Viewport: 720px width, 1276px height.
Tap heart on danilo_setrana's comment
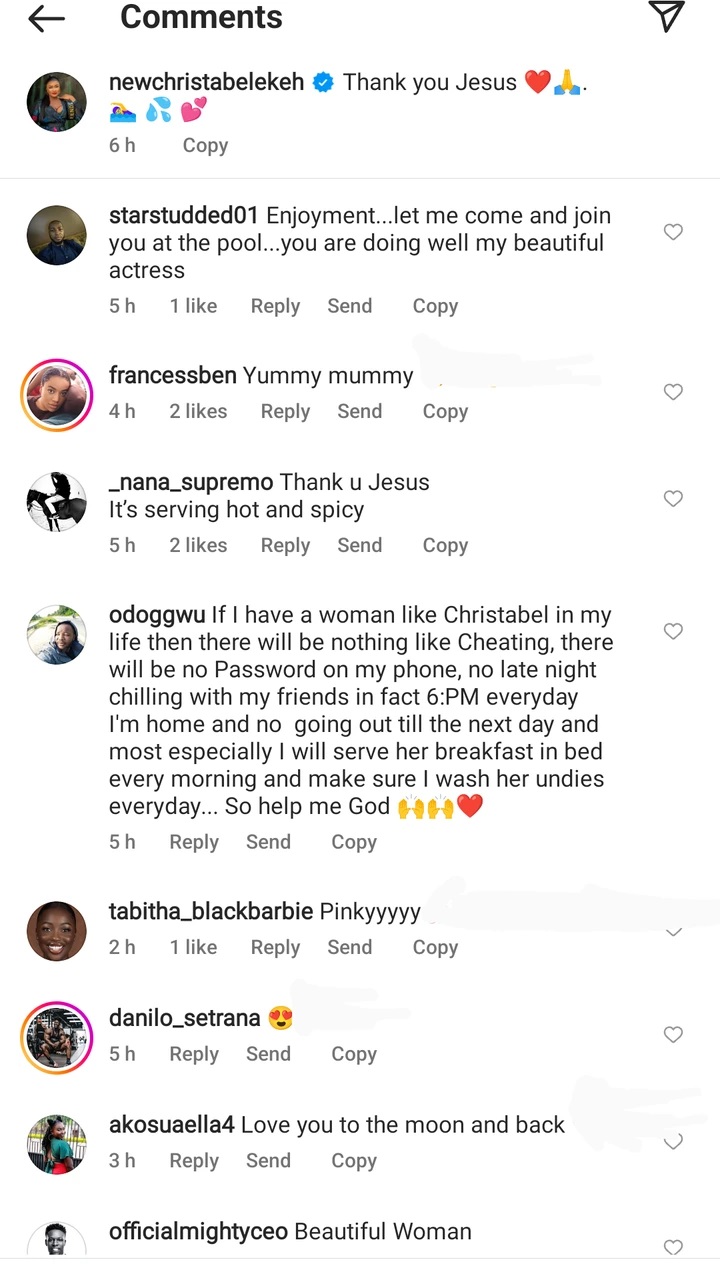point(673,1034)
